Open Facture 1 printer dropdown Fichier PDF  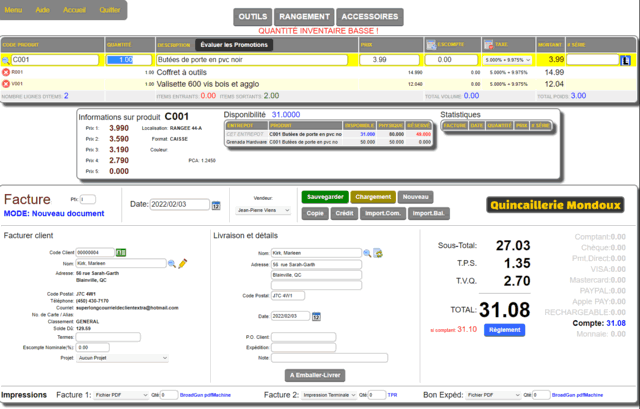(x=121, y=395)
